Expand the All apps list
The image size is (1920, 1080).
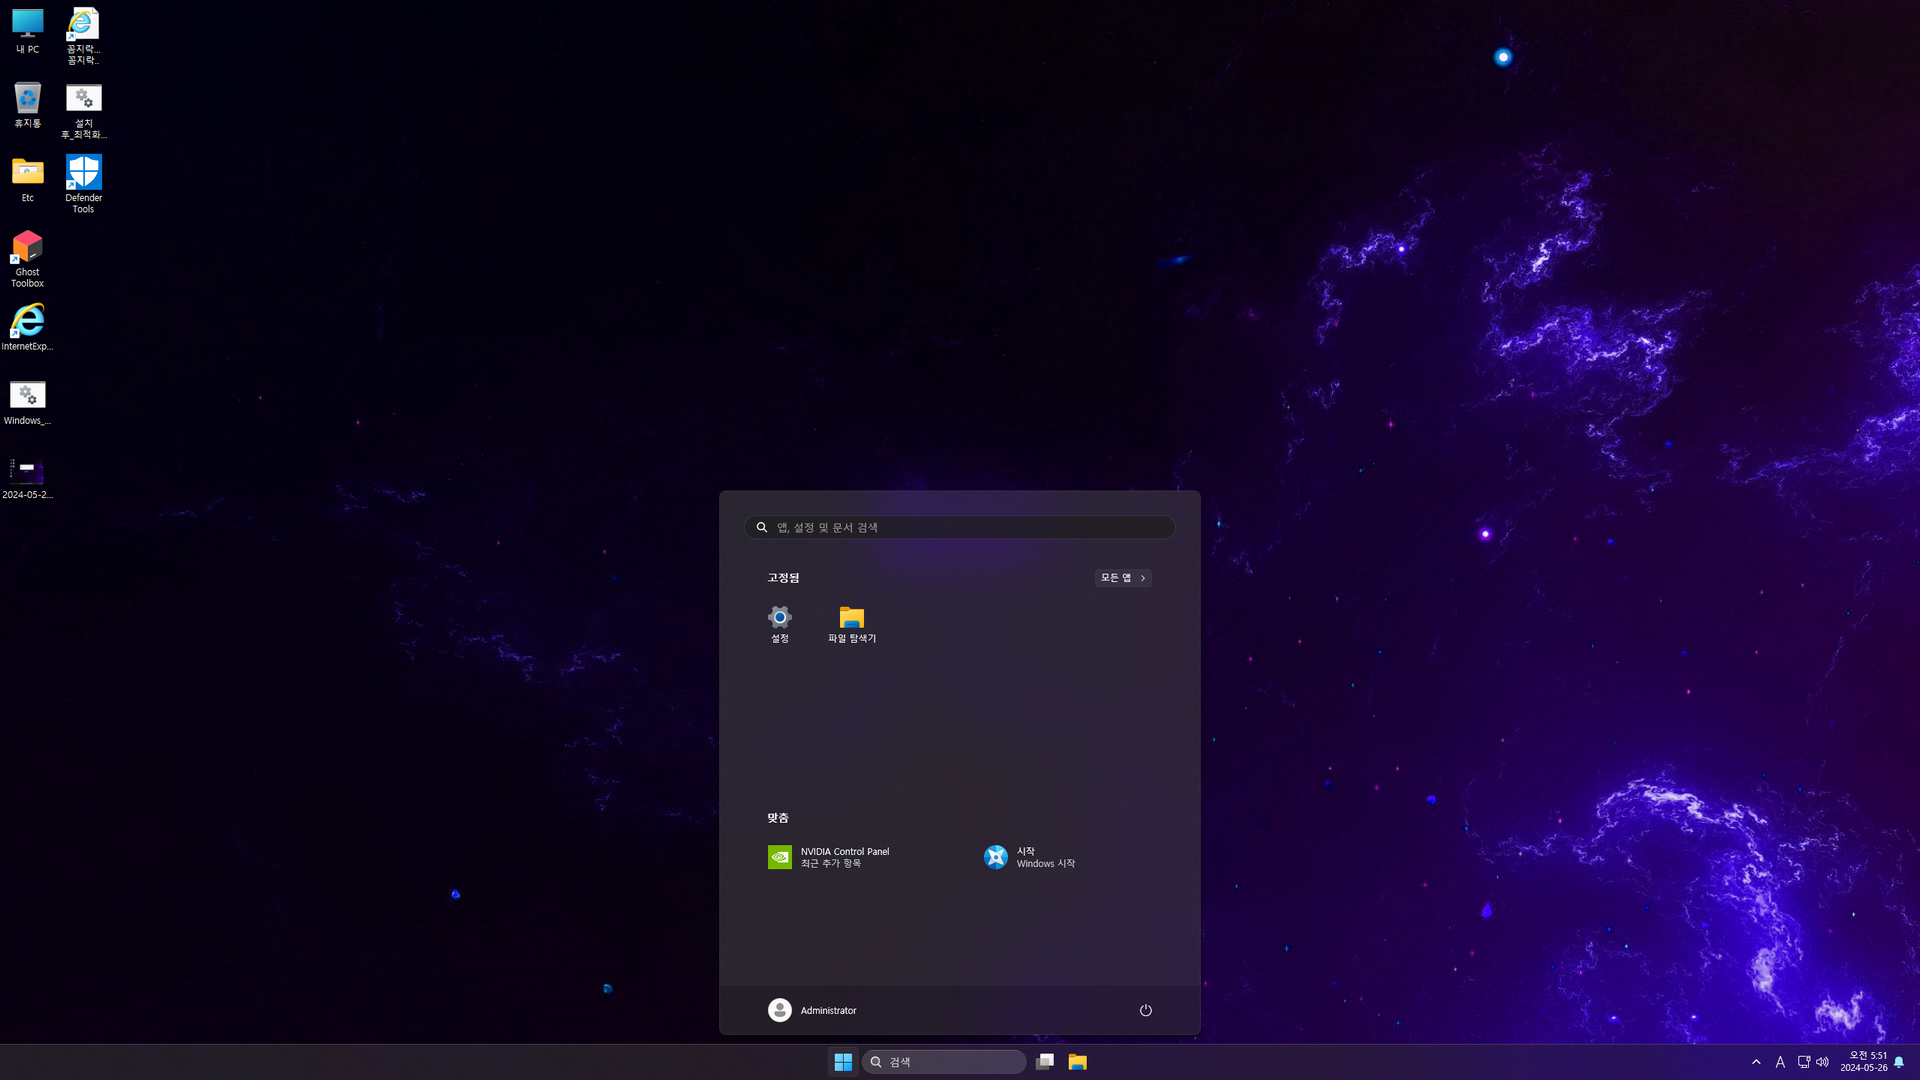(x=1122, y=578)
